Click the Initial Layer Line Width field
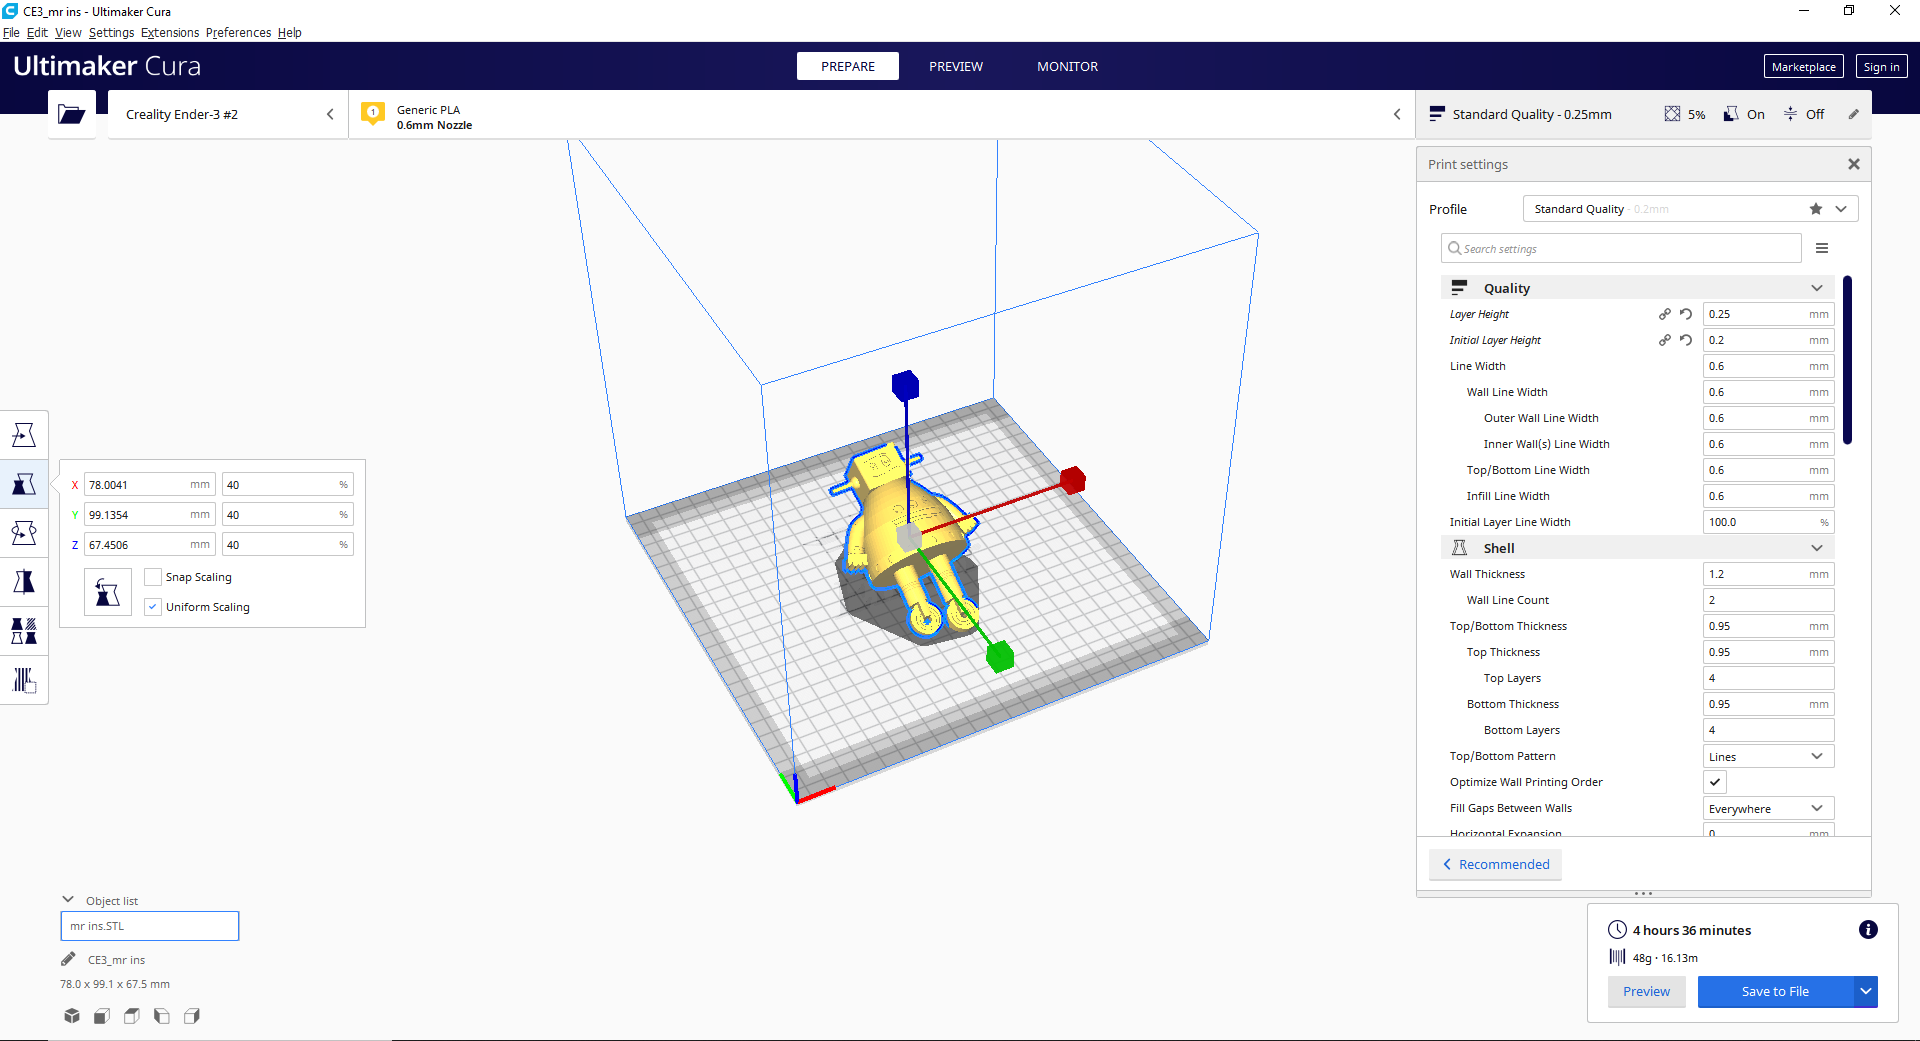This screenshot has width=1920, height=1041. coord(1769,522)
